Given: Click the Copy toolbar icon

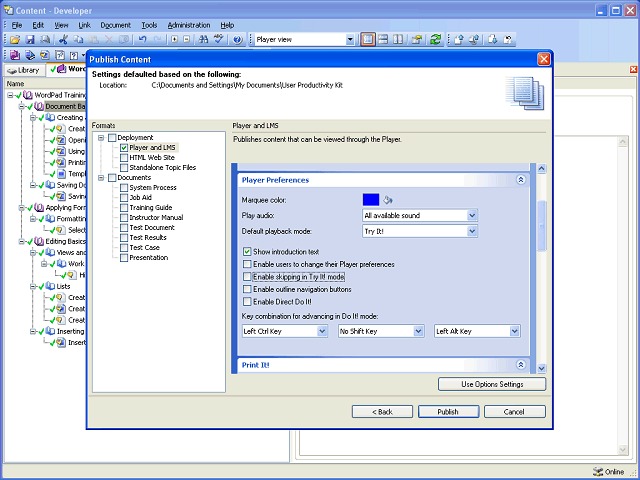Looking at the screenshot, I should pos(78,40).
